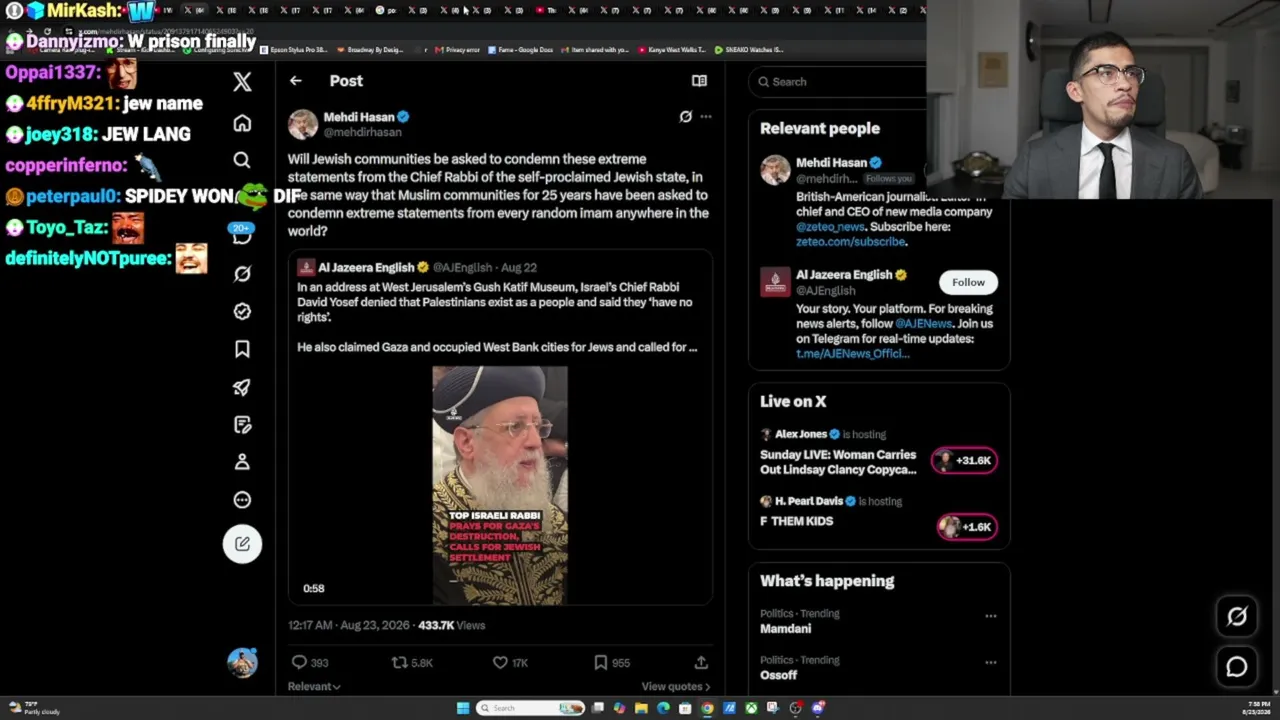Screen dimensions: 1280x720
Task: Open the quoted Al Jazeera English account name
Action: pyautogui.click(x=366, y=267)
